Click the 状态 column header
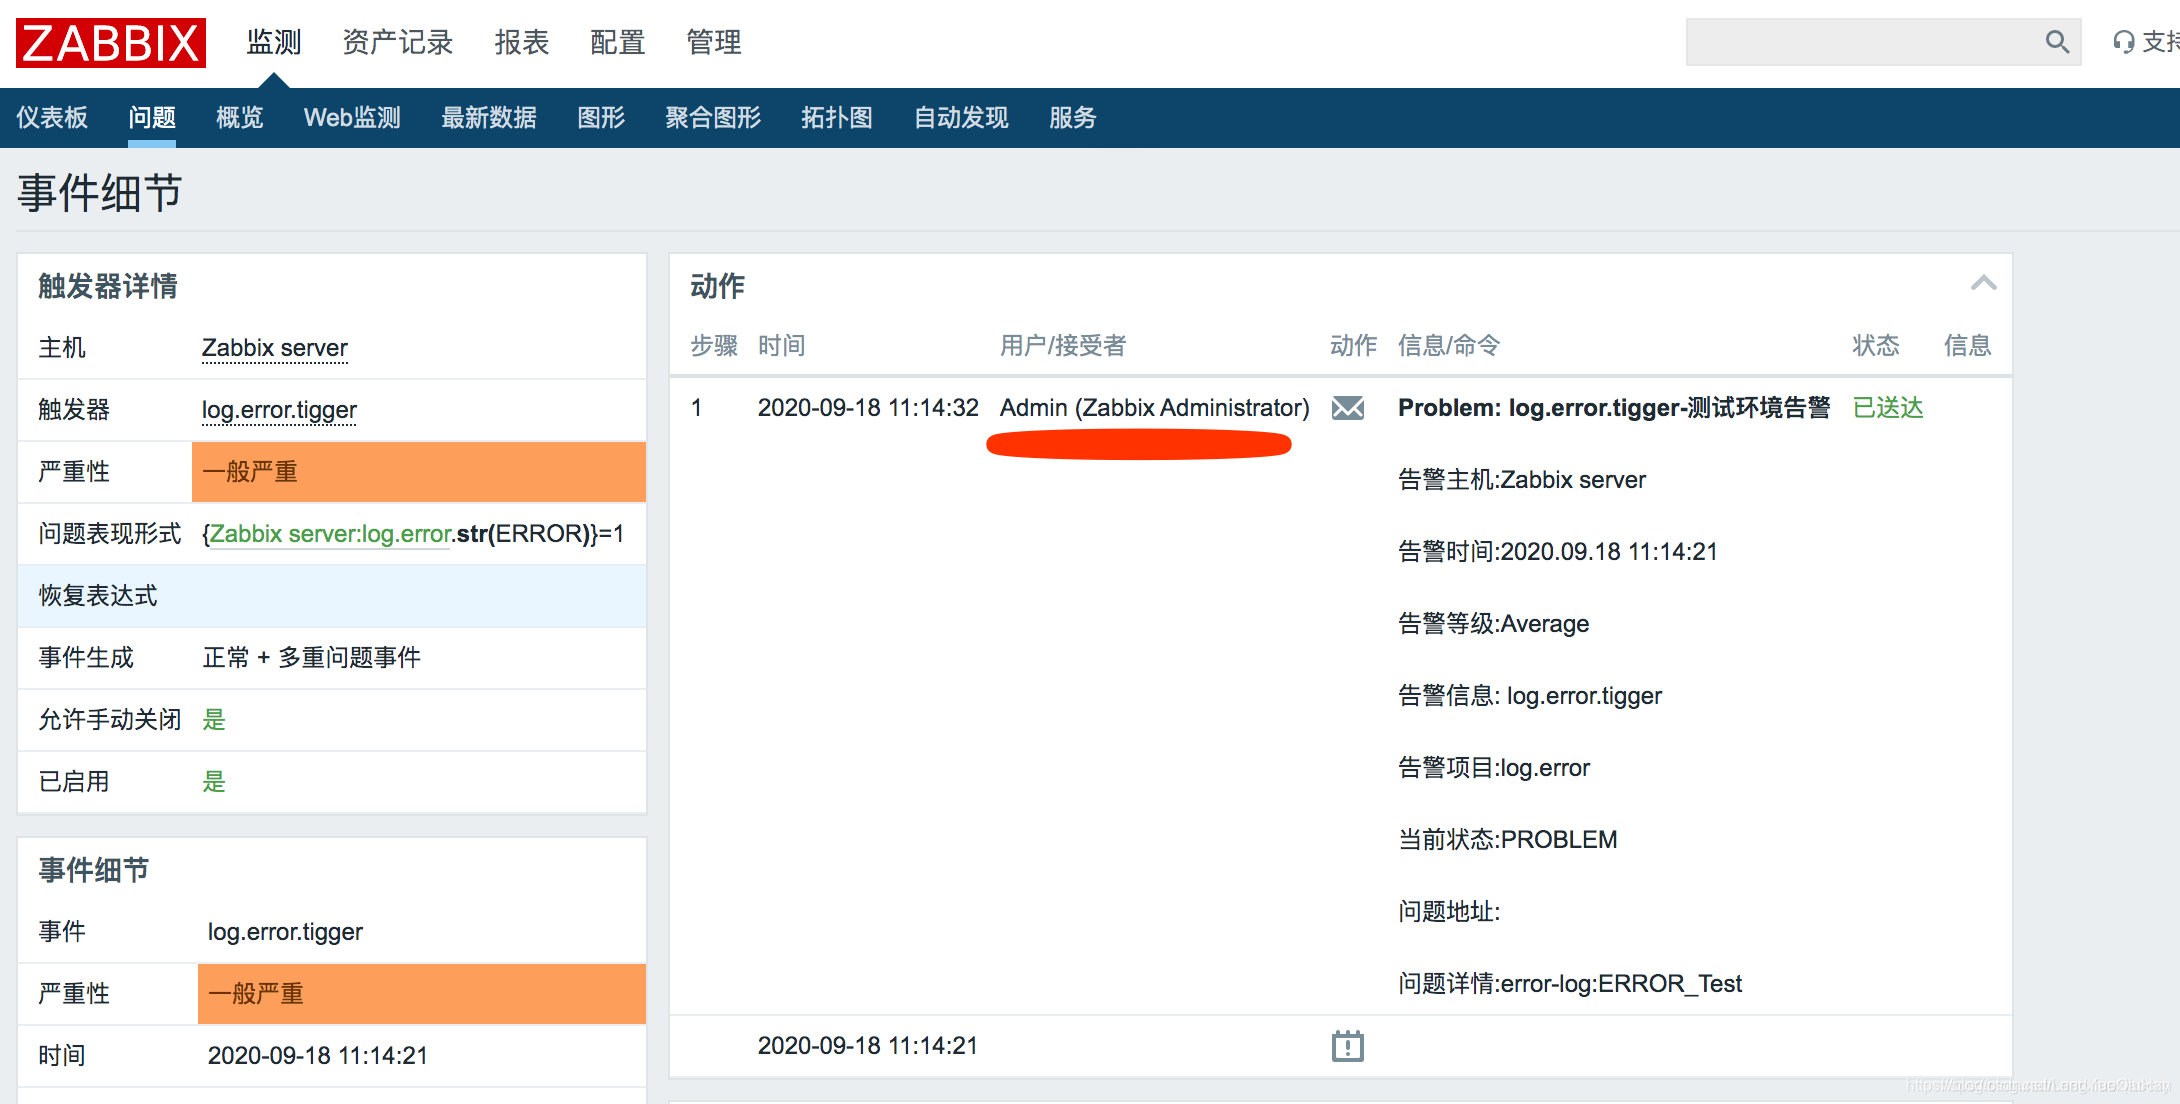This screenshot has width=2180, height=1104. coord(1876,346)
